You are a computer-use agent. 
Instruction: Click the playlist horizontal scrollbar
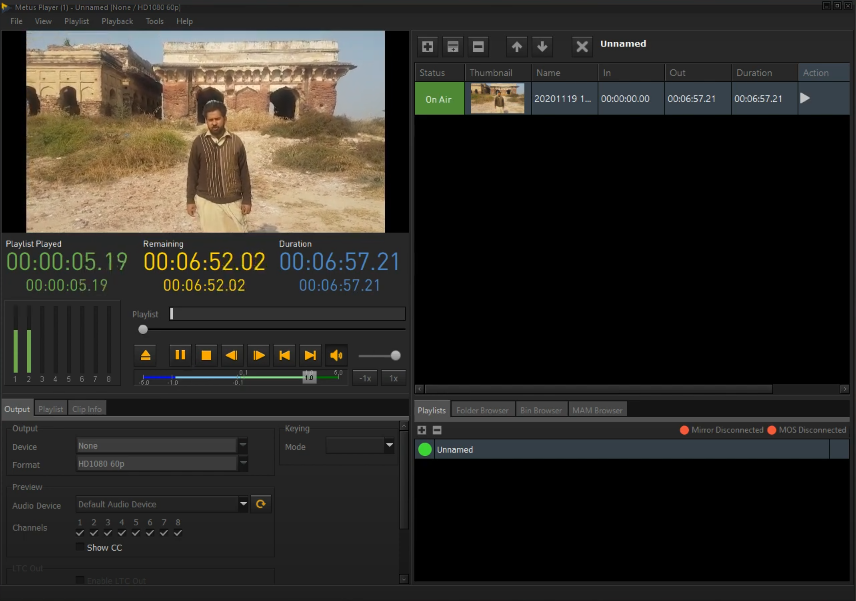click(598, 389)
